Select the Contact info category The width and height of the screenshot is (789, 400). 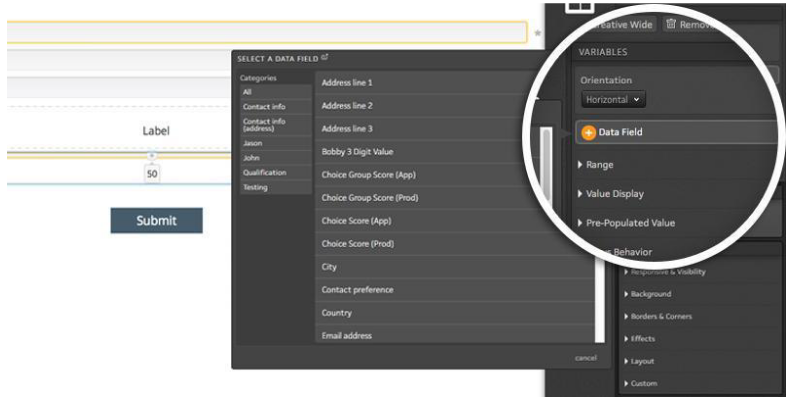(x=263, y=106)
